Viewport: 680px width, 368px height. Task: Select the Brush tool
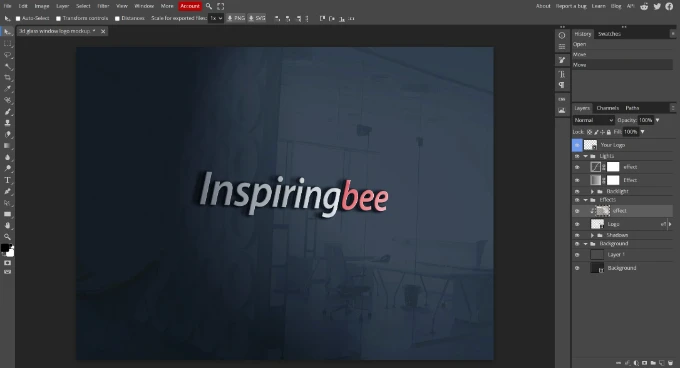(x=7, y=112)
